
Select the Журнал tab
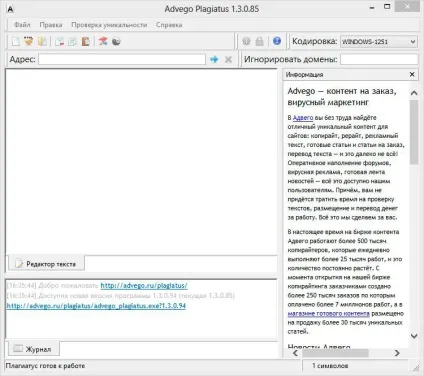coord(33,349)
